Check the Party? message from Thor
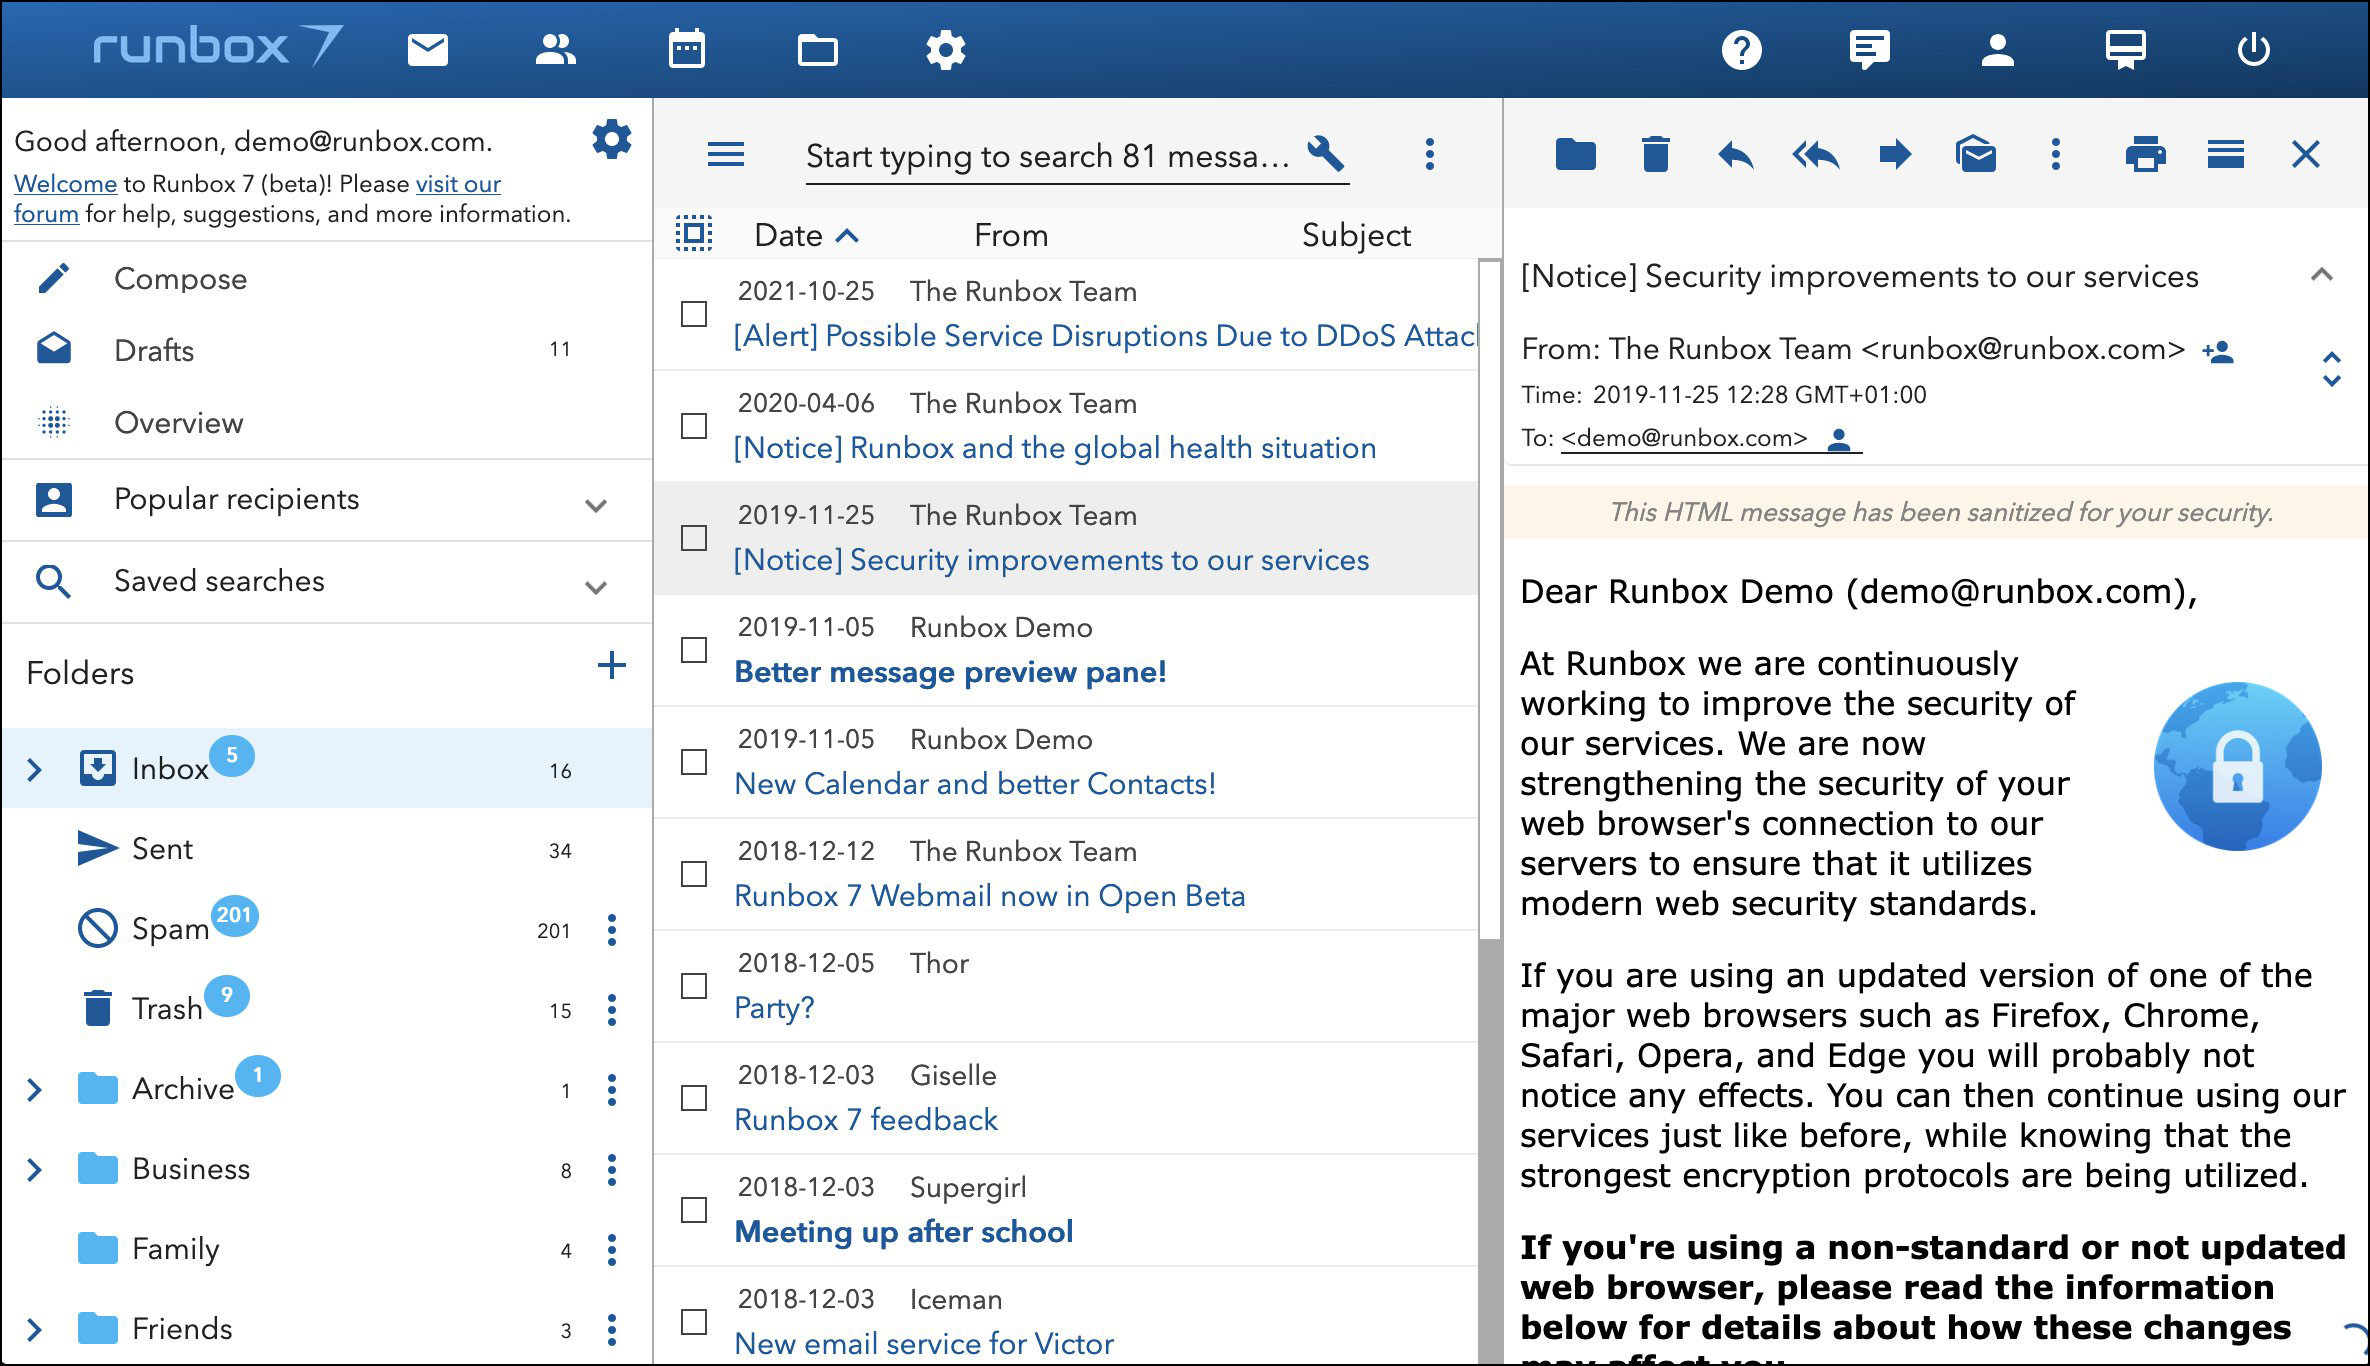 [x=693, y=986]
